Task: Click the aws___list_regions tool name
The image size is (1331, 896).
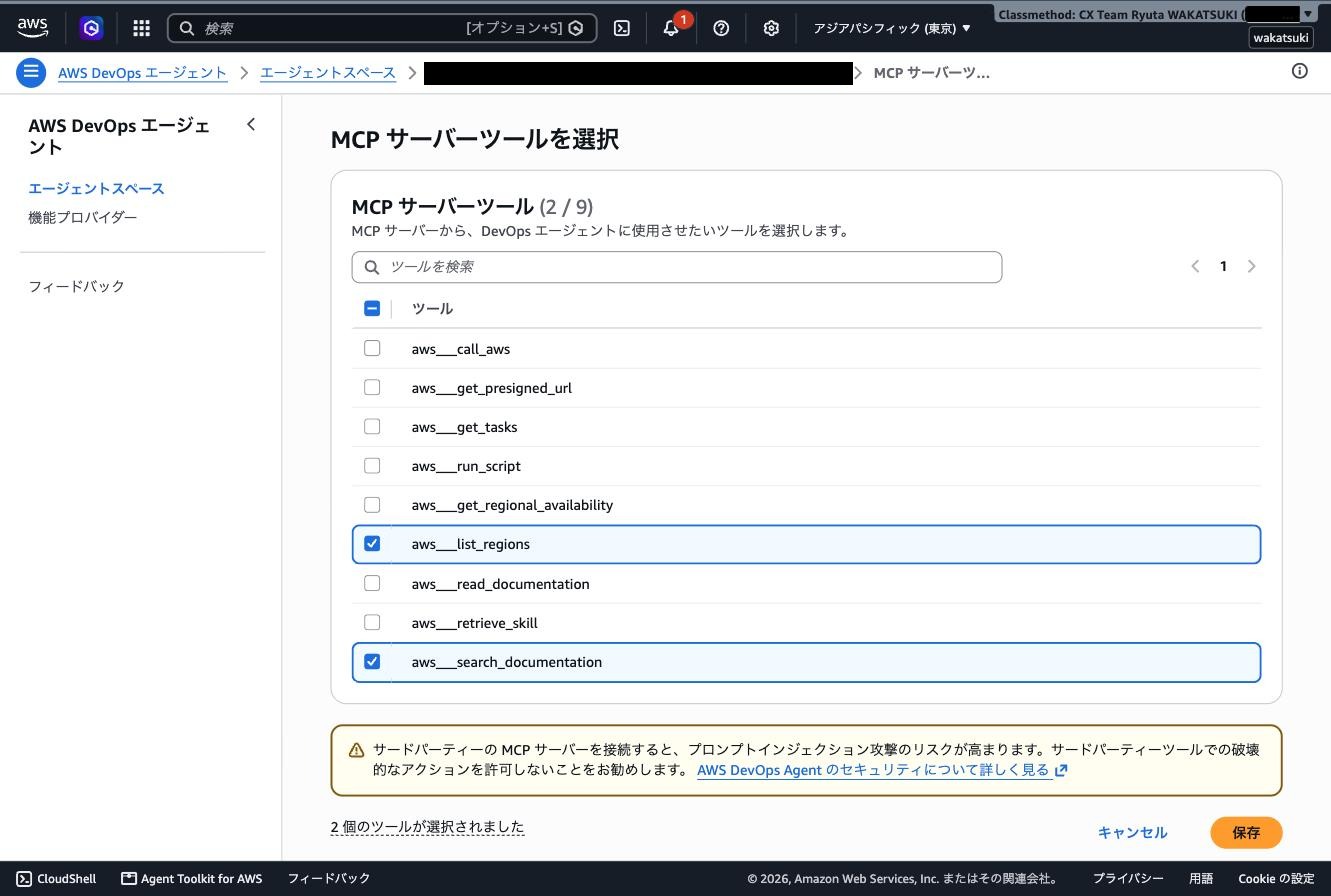Action: (x=471, y=544)
